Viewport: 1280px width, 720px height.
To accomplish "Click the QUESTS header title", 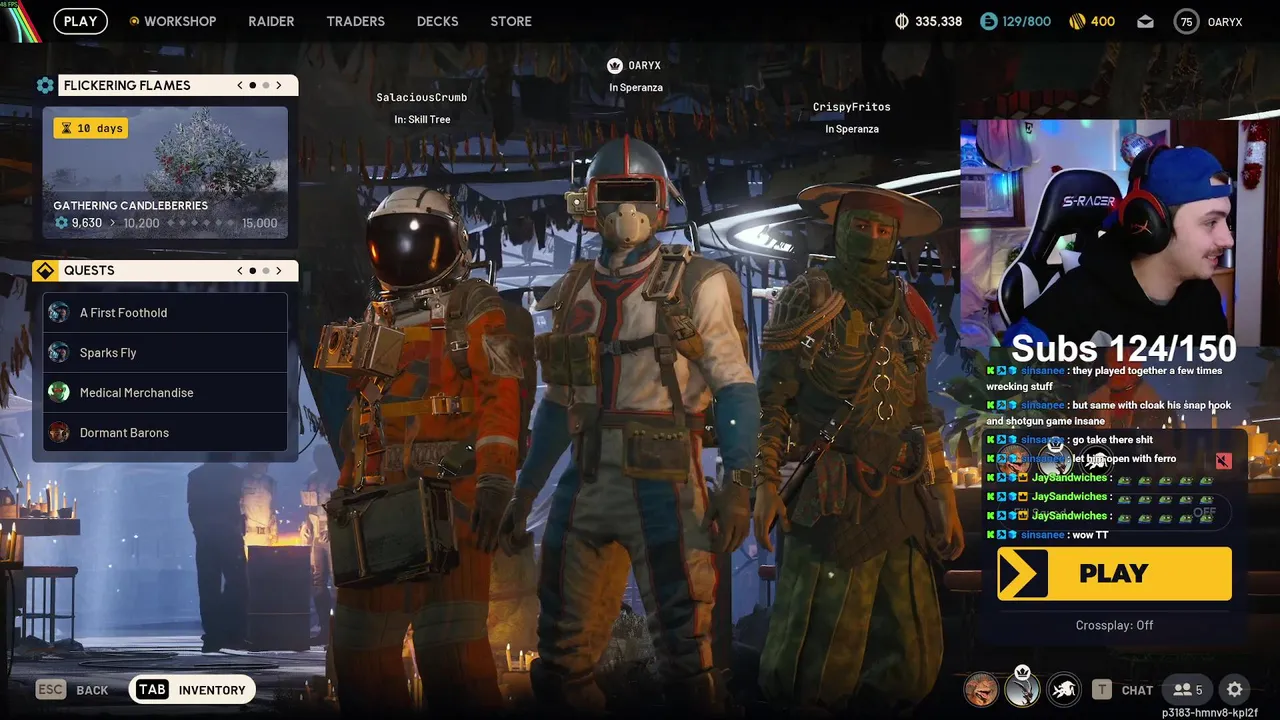I will 89,270.
